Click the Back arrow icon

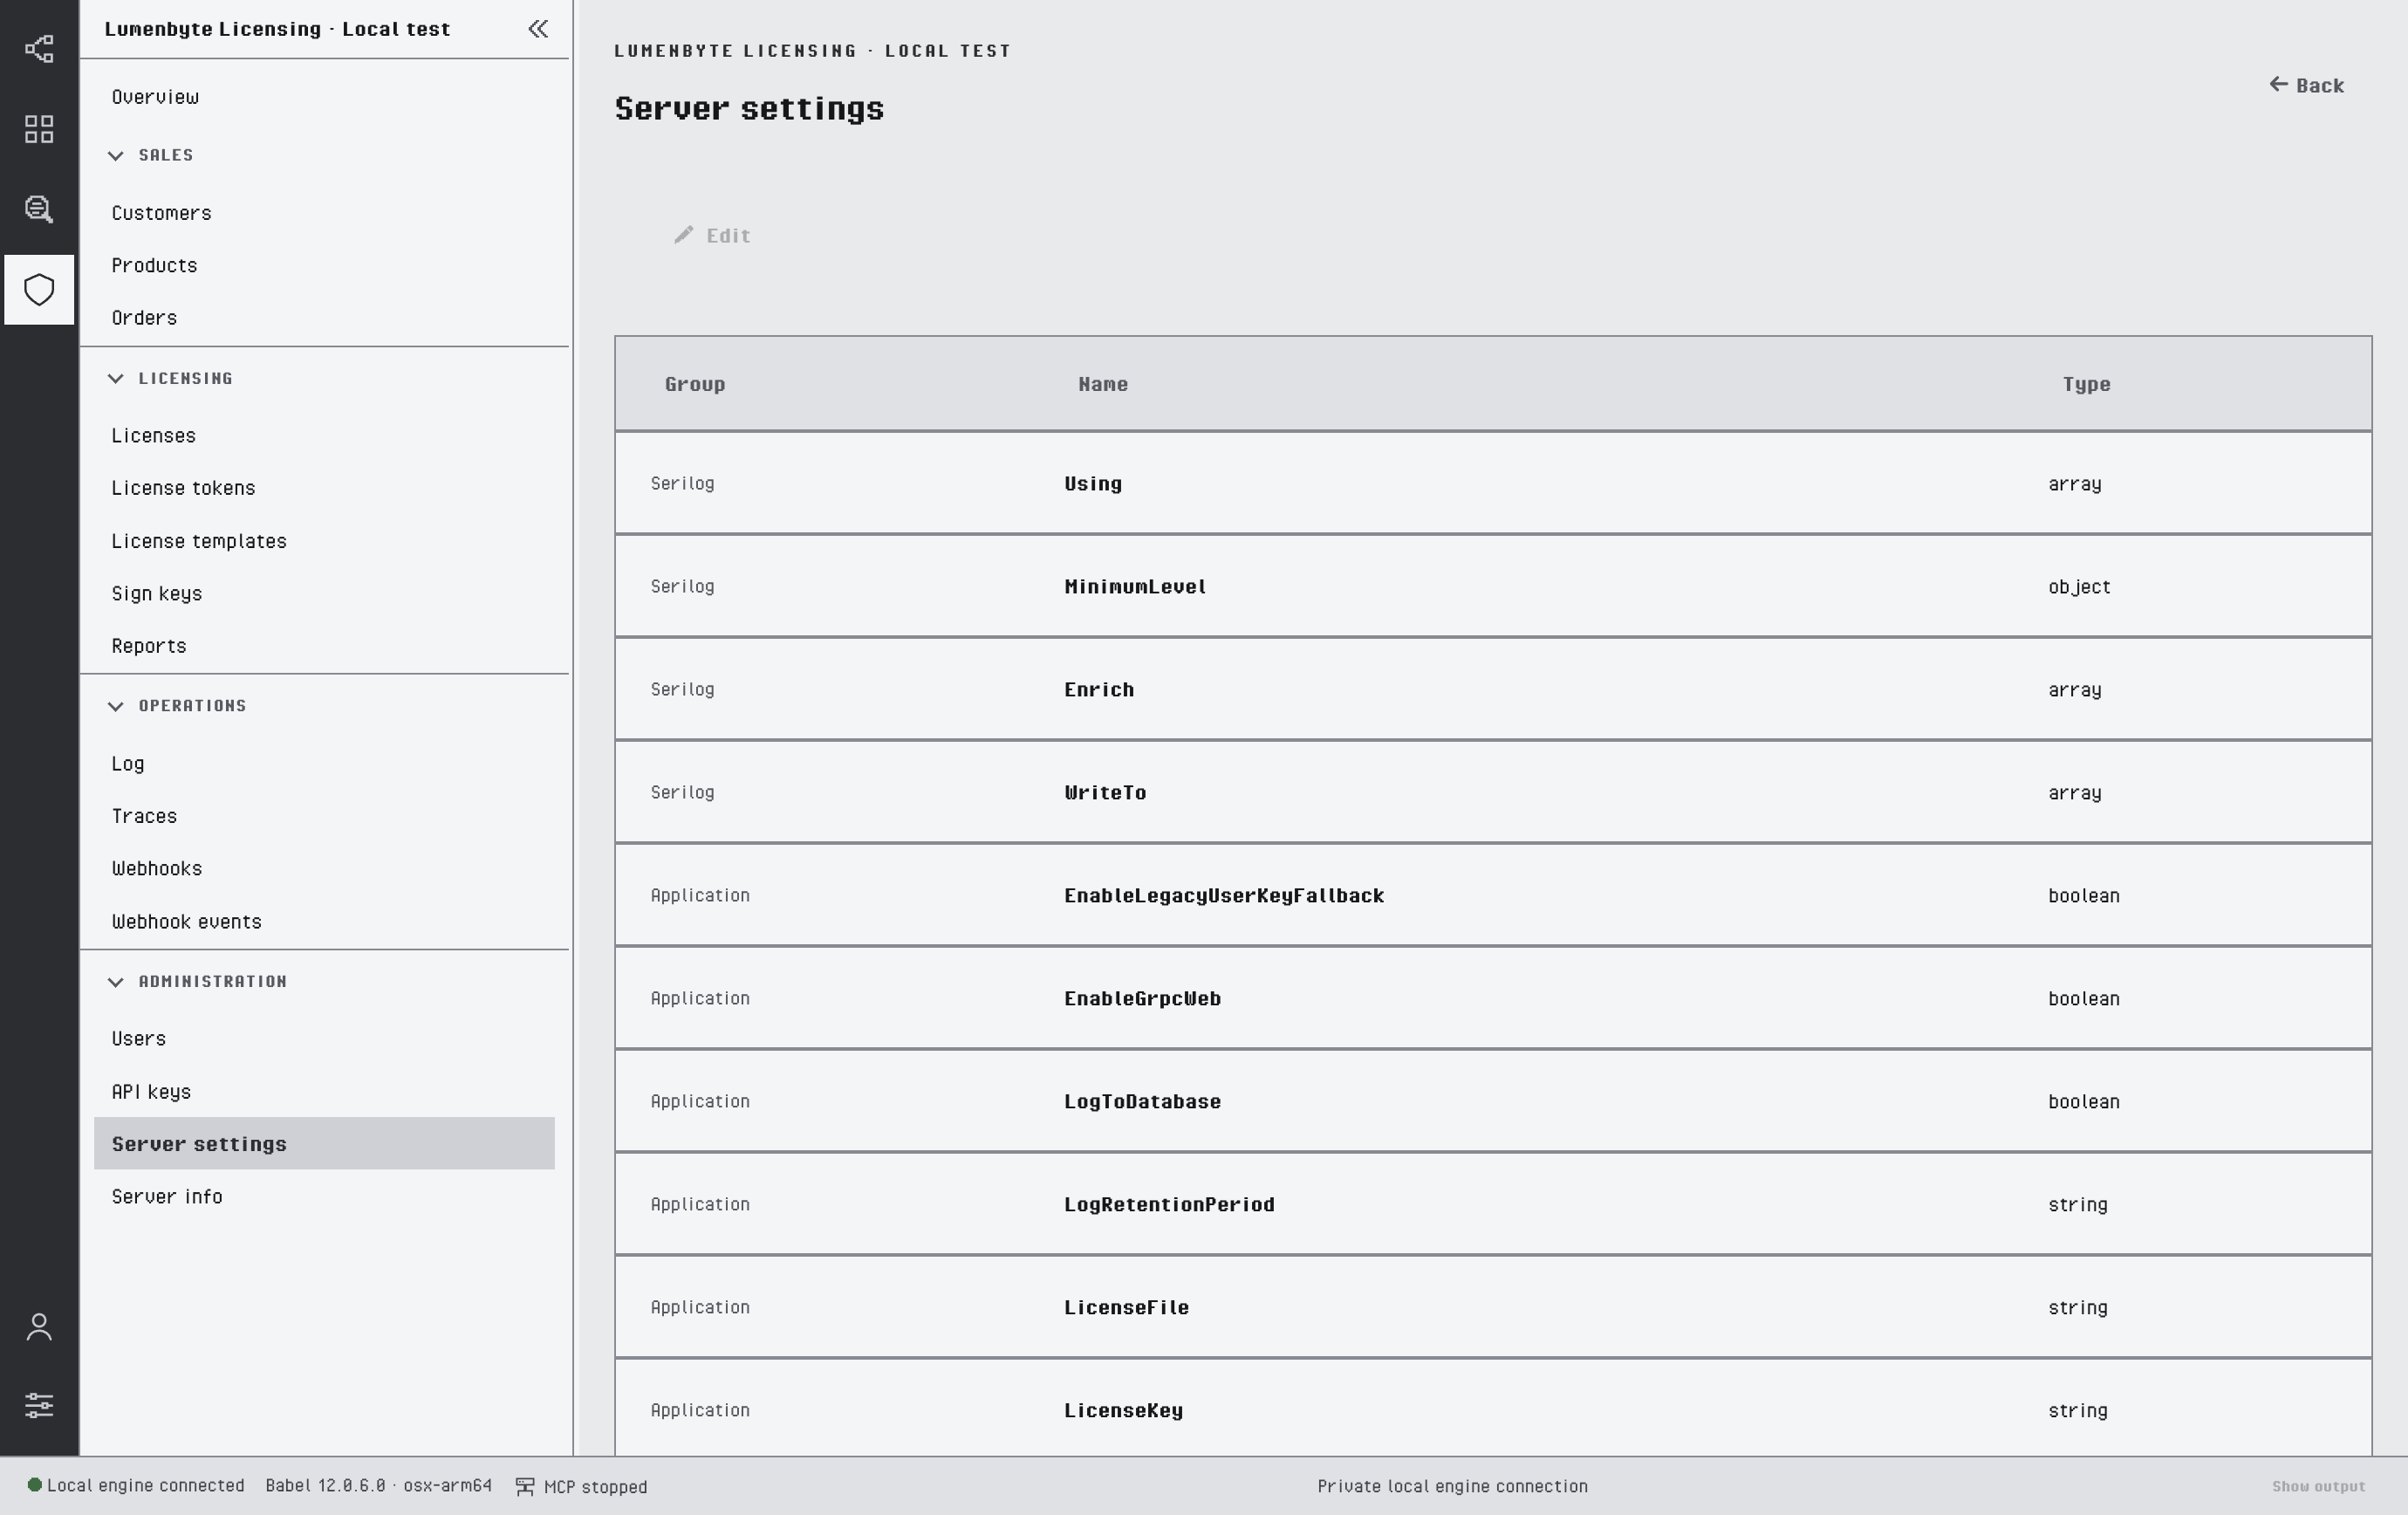2279,84
